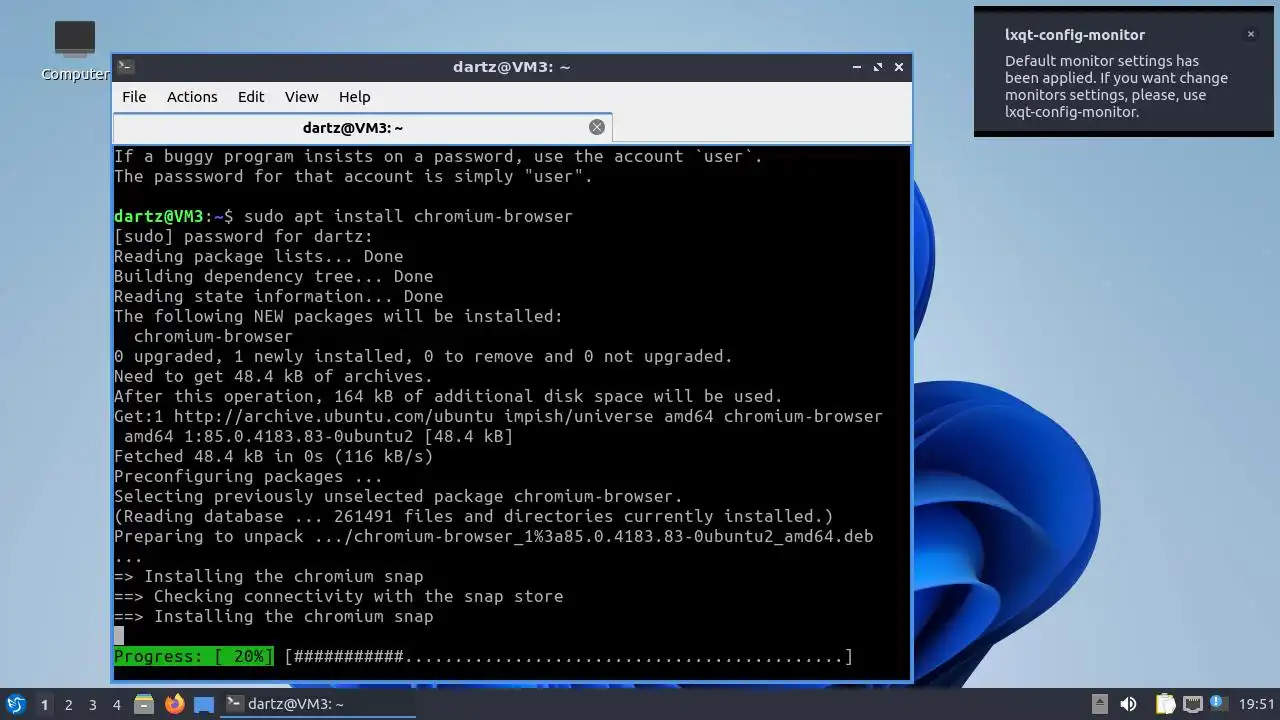Screen dimensions: 1280x720
Task: Launch Firefox from the panel
Action: [174, 704]
